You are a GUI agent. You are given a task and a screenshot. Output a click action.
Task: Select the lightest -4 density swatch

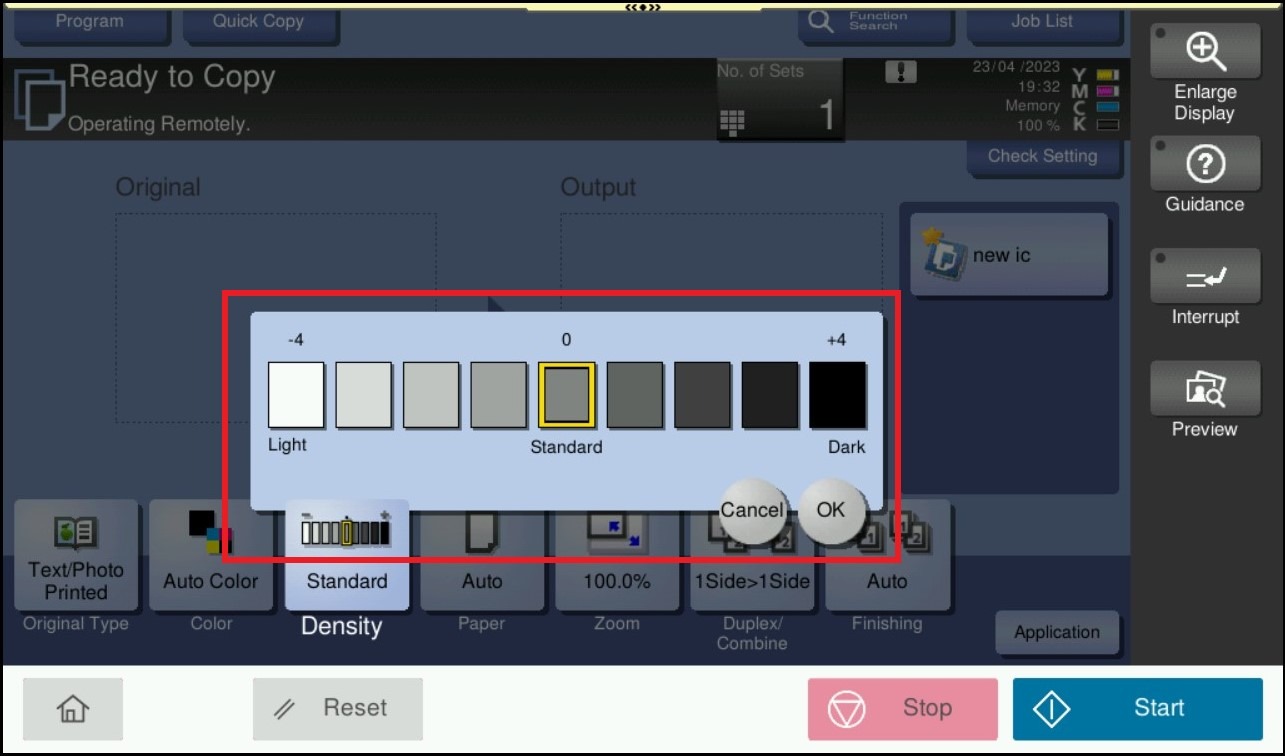[x=296, y=395]
